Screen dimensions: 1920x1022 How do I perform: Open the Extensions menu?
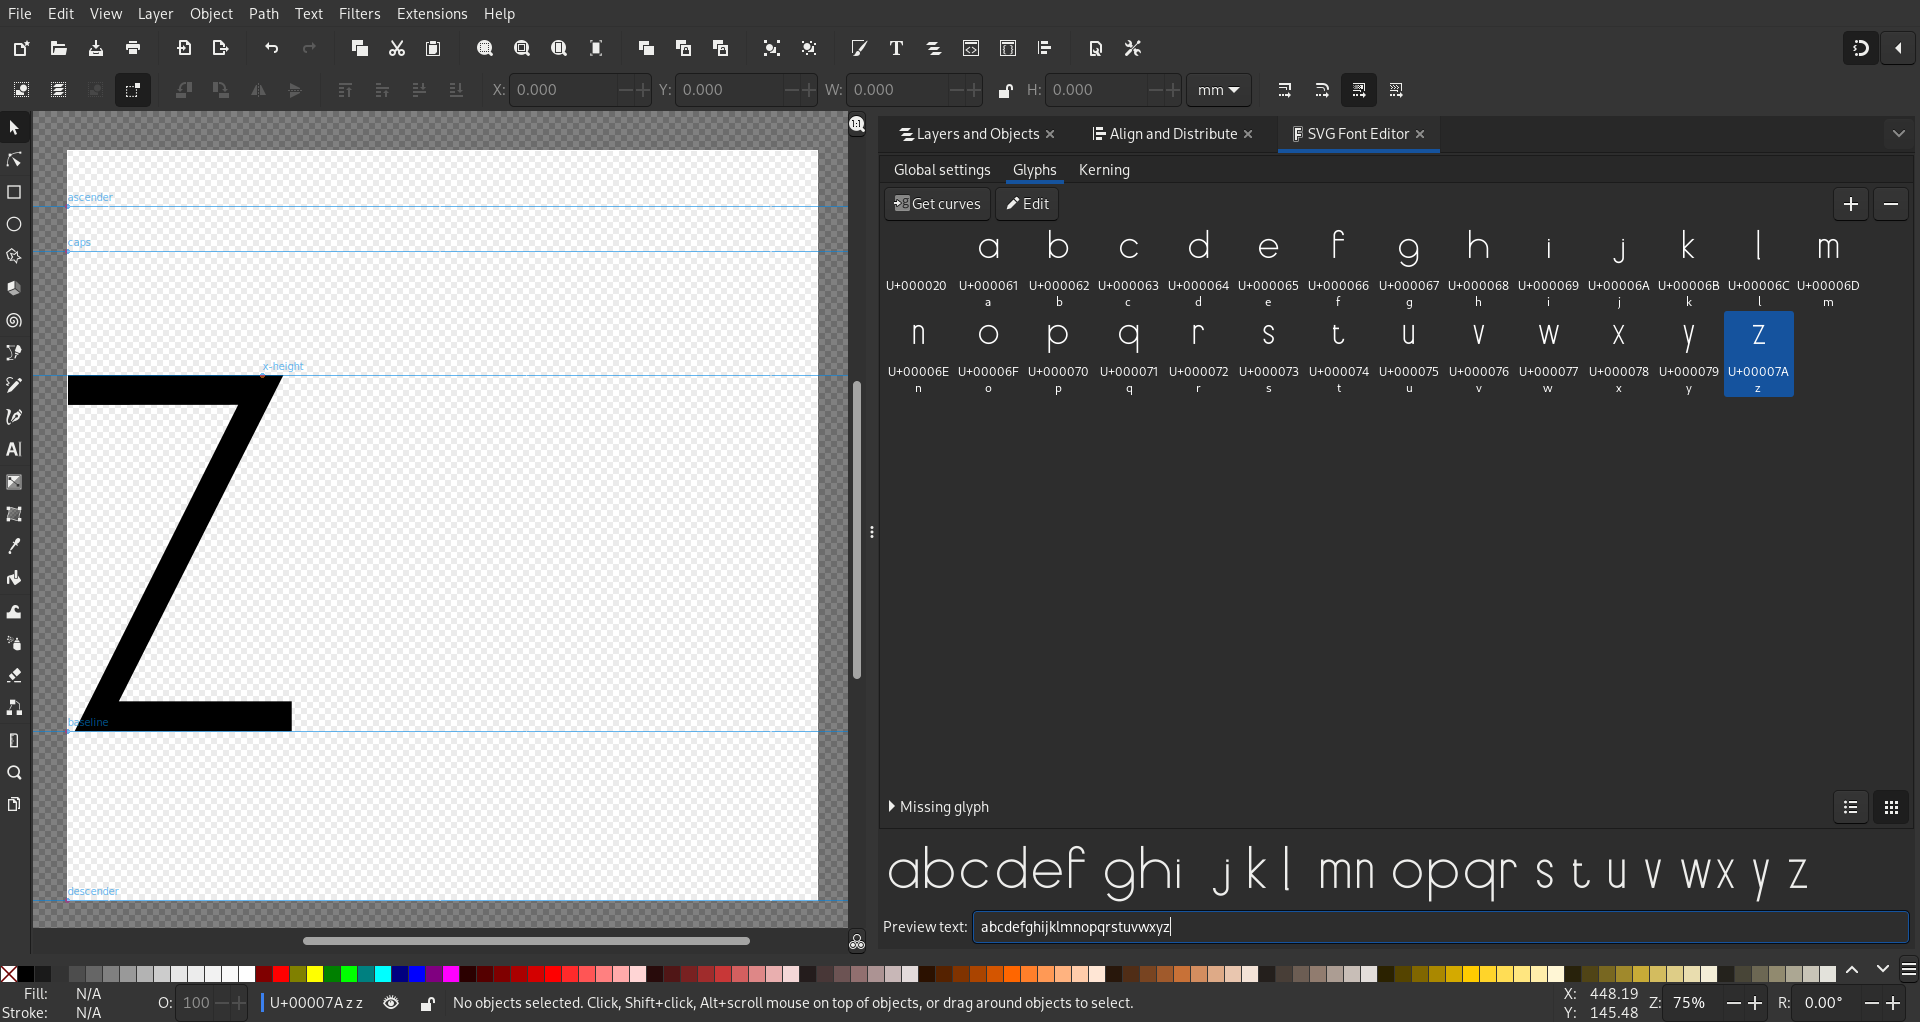click(x=432, y=14)
